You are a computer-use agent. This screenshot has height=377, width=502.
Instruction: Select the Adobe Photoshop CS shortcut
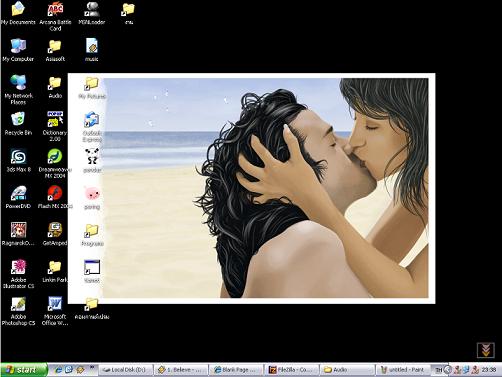[18, 311]
